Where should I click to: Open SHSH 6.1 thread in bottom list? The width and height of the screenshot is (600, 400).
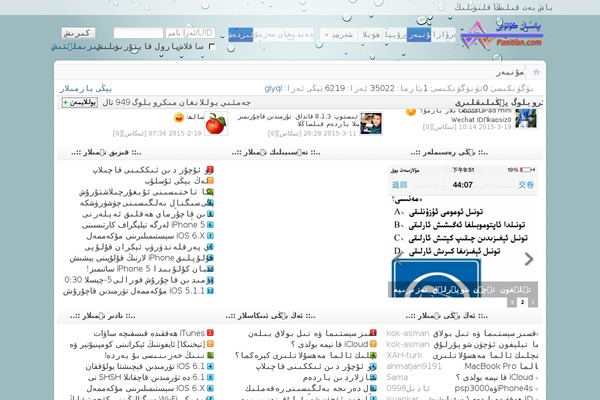(x=146, y=377)
